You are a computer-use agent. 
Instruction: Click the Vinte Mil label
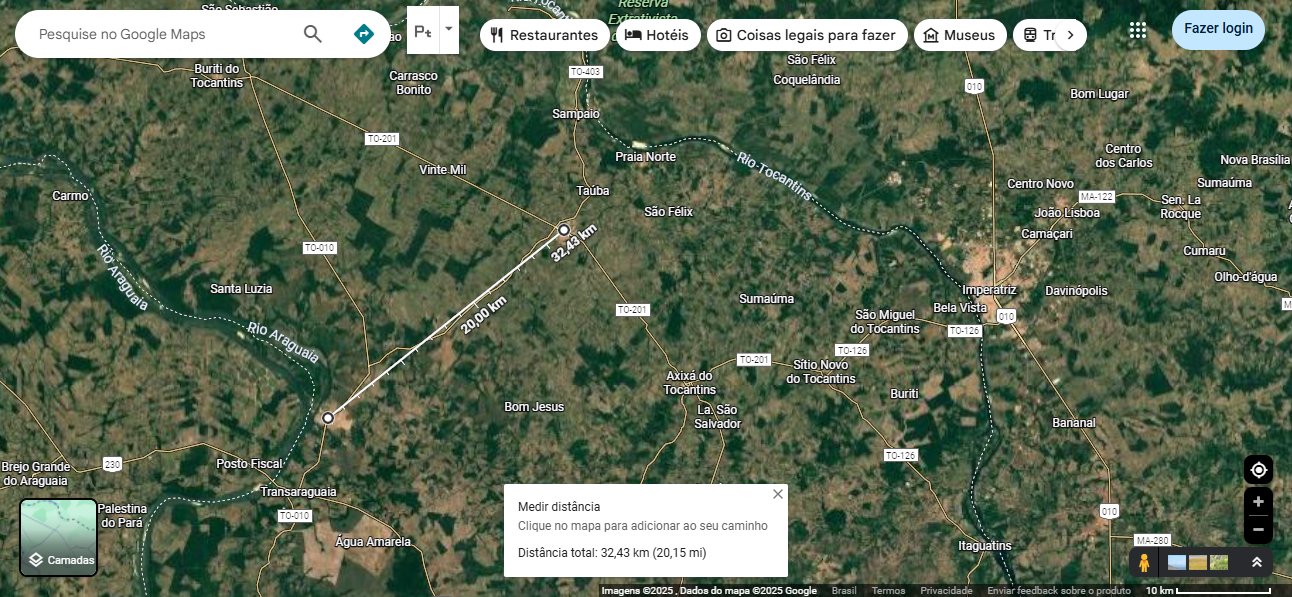(x=443, y=170)
